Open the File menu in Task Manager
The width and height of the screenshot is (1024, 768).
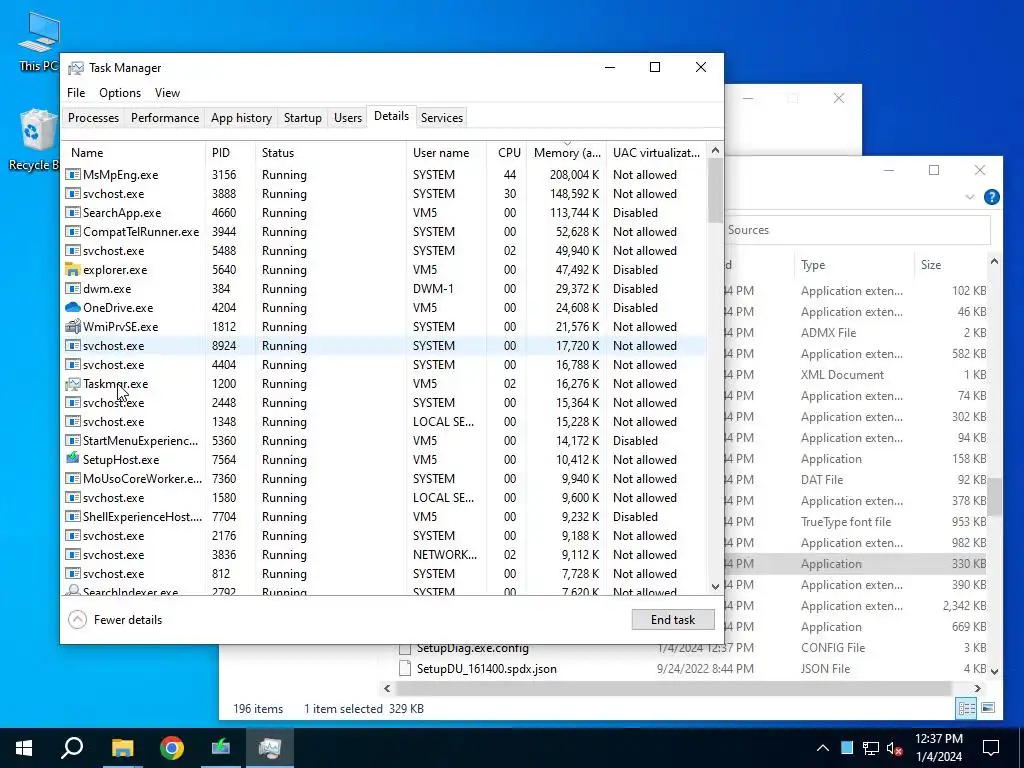(x=76, y=93)
